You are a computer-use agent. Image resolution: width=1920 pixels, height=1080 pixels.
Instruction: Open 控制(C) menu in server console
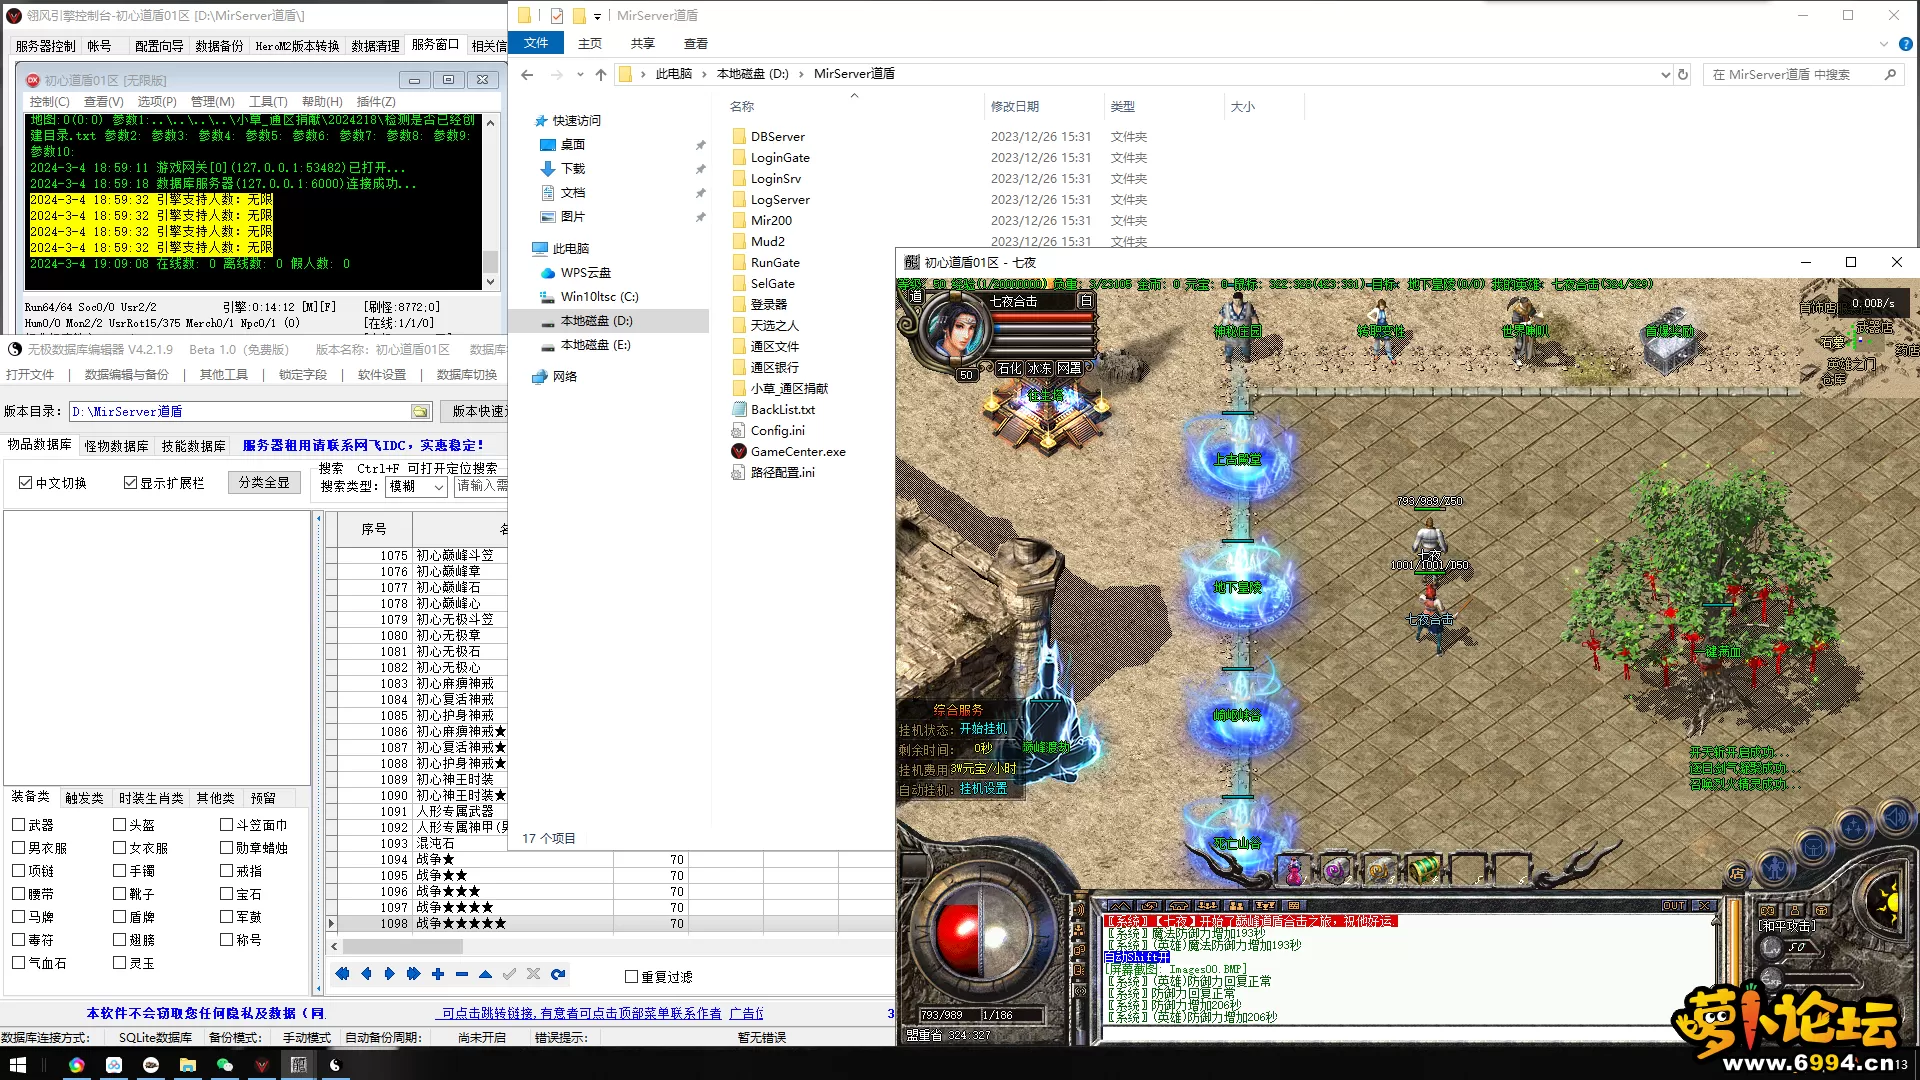pyautogui.click(x=49, y=102)
